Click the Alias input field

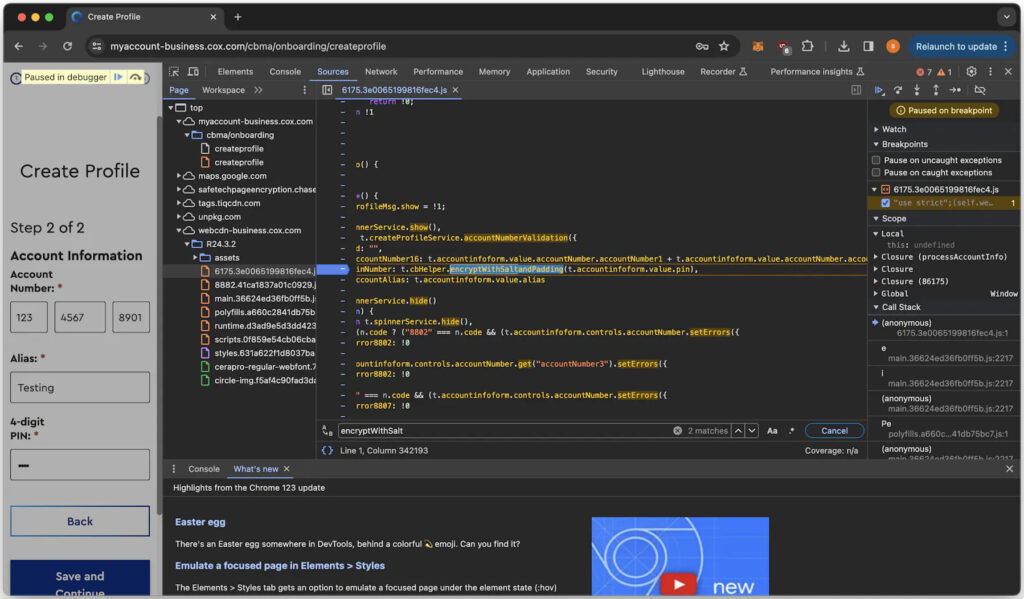(x=80, y=387)
